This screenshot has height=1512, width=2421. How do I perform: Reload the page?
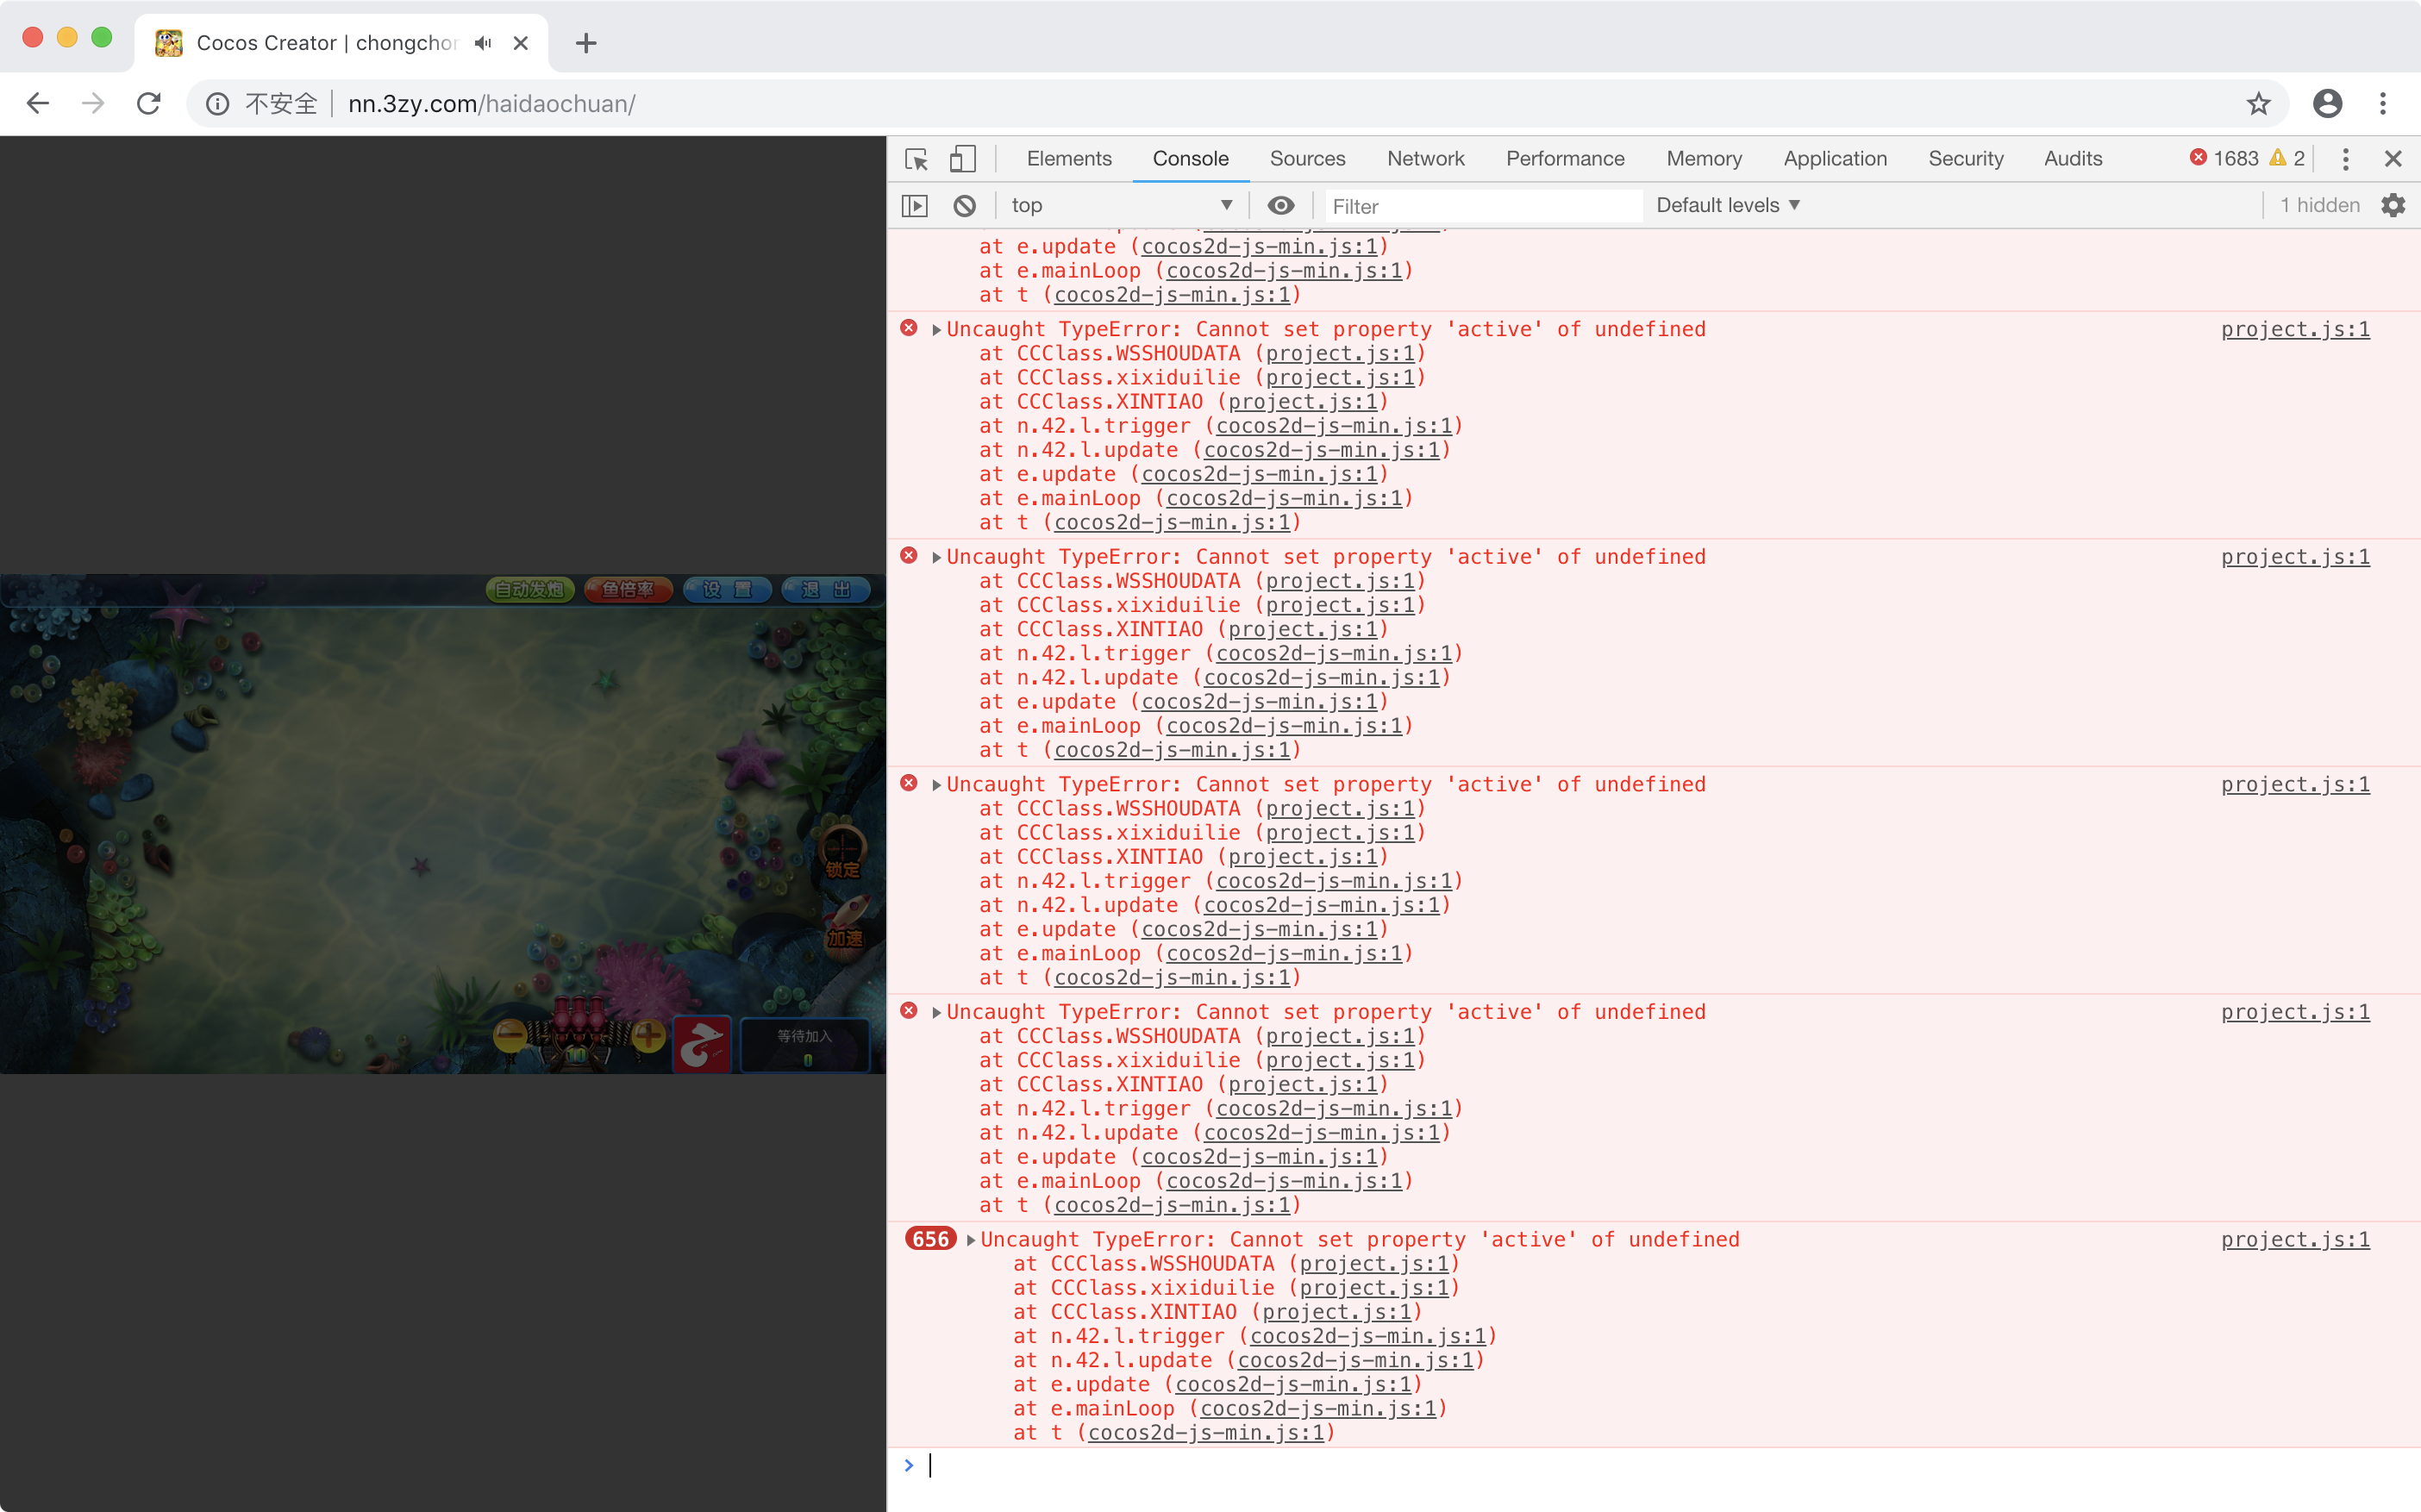coord(149,104)
